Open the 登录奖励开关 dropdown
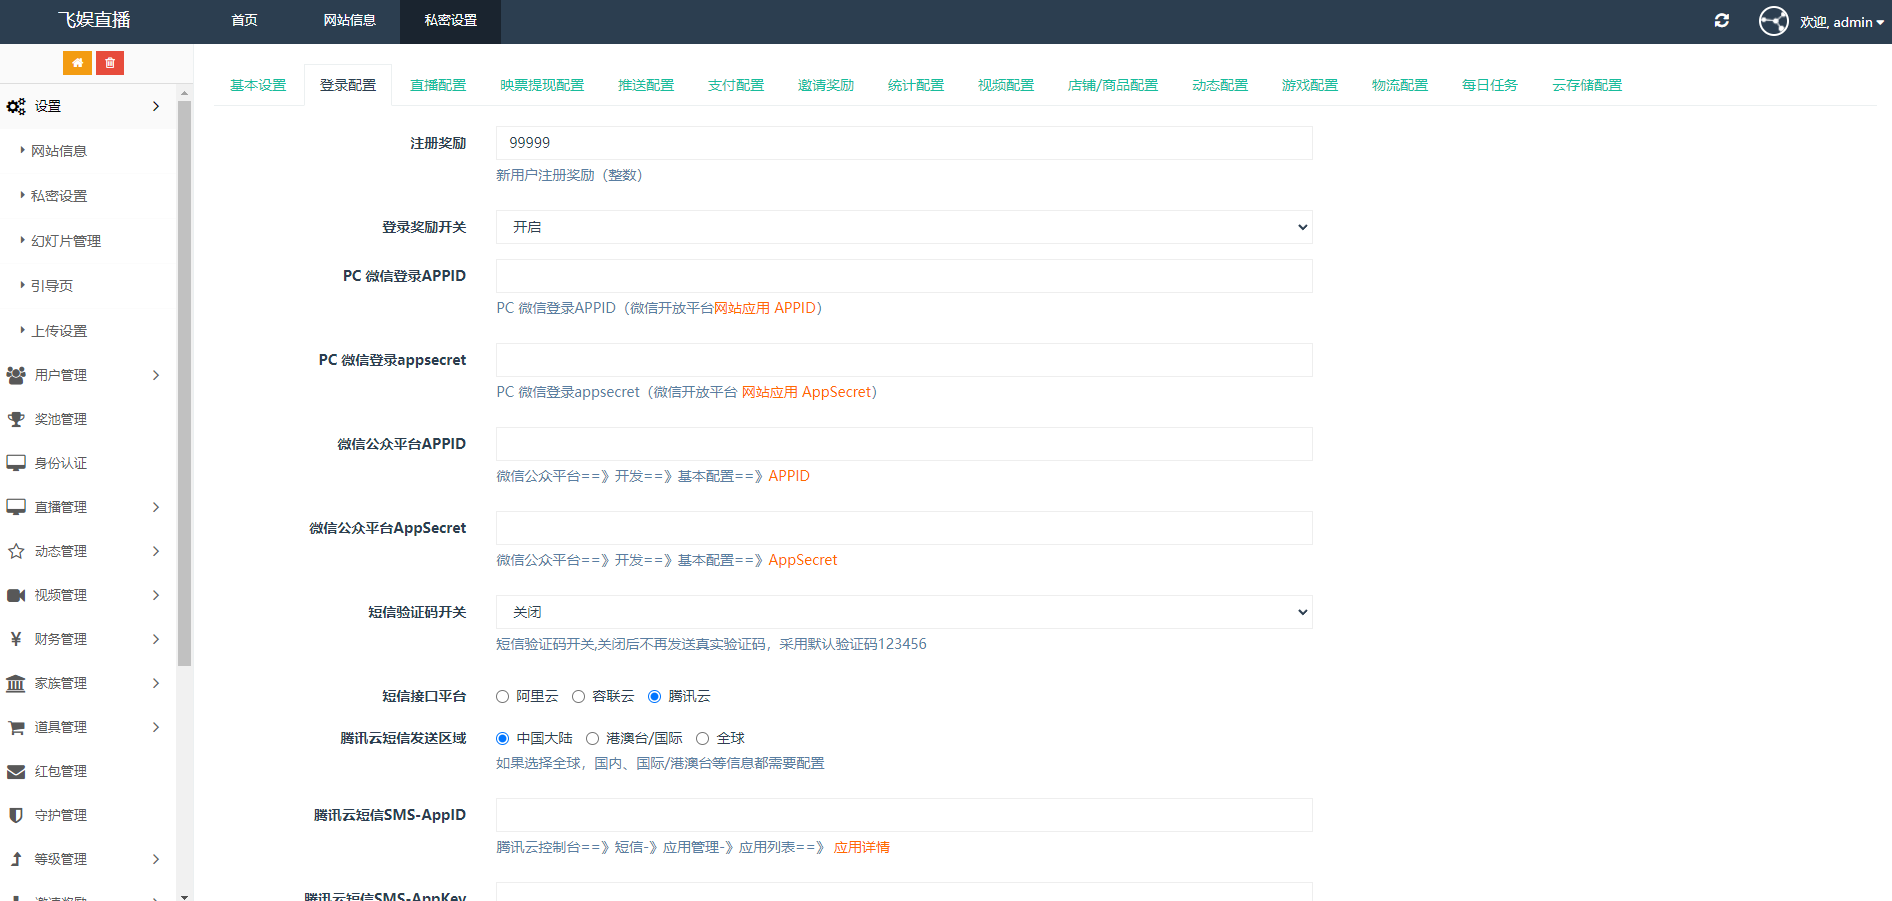Image resolution: width=1892 pixels, height=901 pixels. (x=903, y=227)
